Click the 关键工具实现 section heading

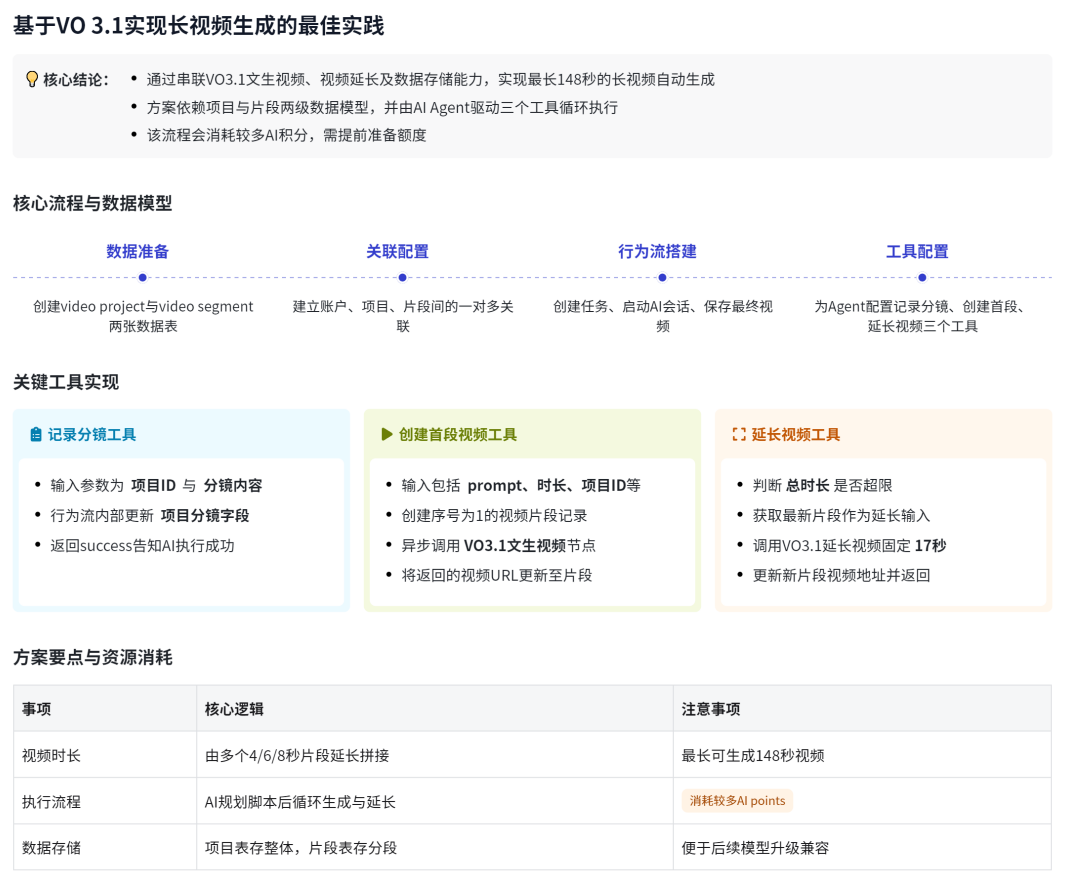tap(66, 382)
